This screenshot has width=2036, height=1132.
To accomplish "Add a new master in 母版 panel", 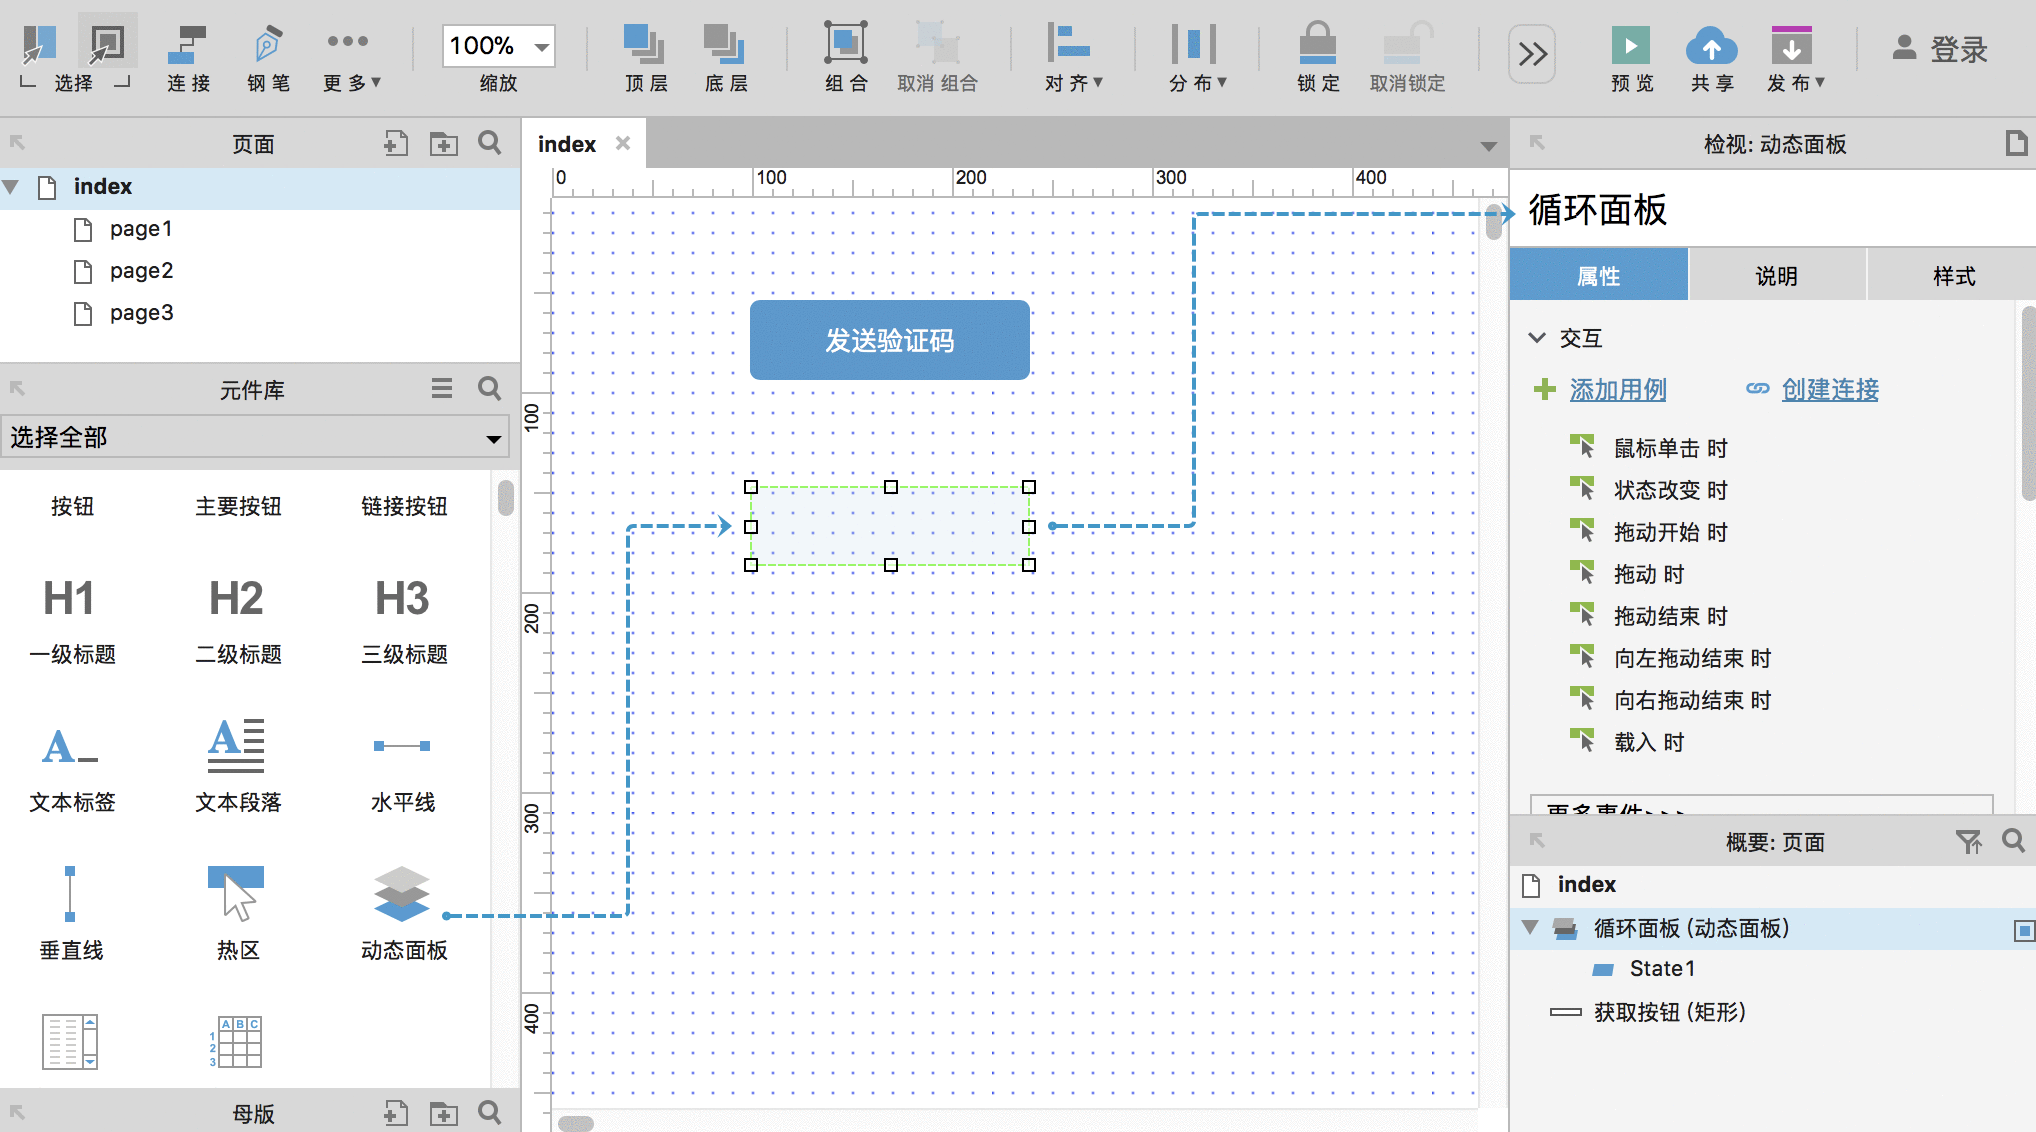I will [396, 1113].
